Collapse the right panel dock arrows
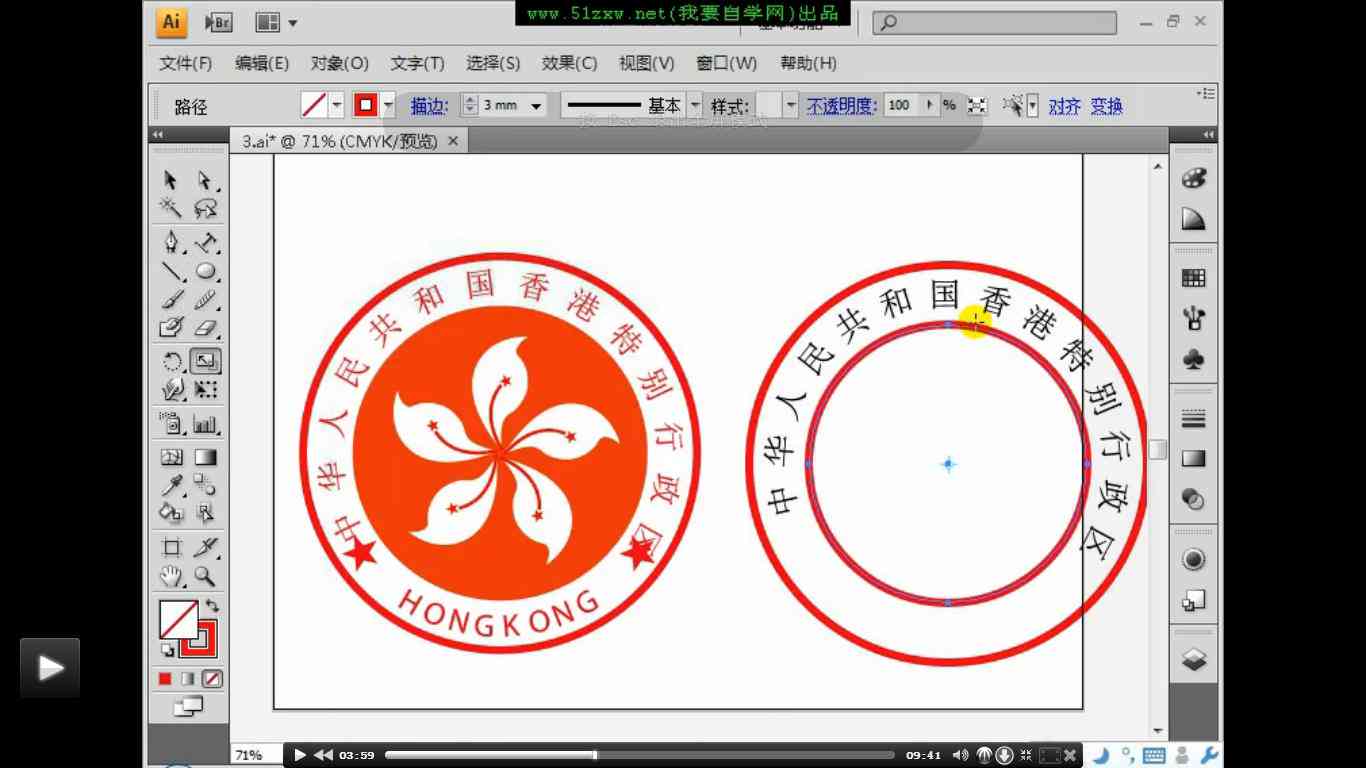The width and height of the screenshot is (1366, 768). coord(1208,135)
